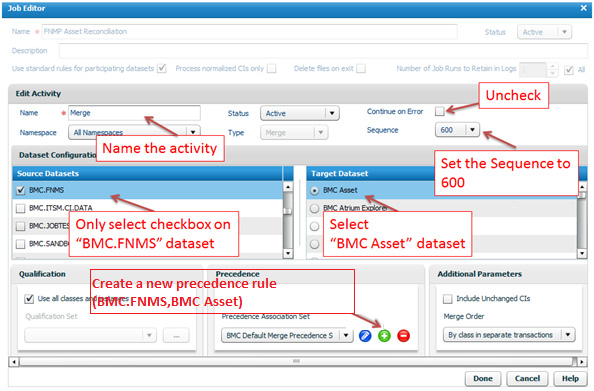The width and height of the screenshot is (594, 391).
Task: Close the Job Editor dialog
Action: 583,8
